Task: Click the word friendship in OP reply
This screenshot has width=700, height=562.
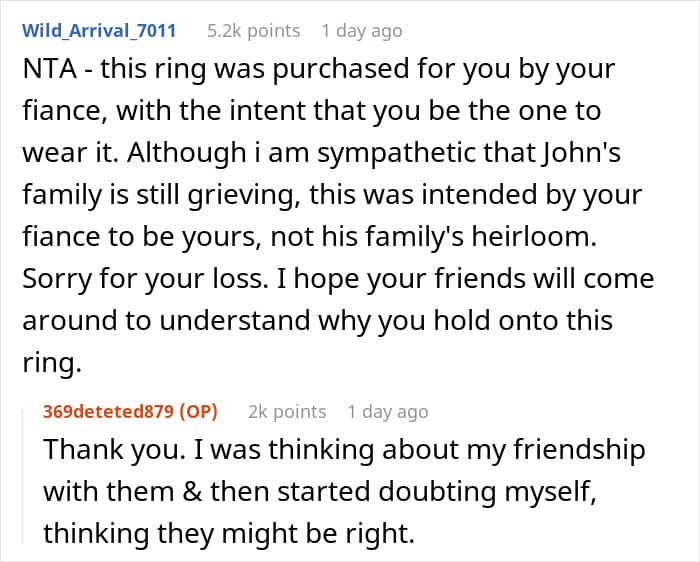Action: pyautogui.click(x=579, y=449)
